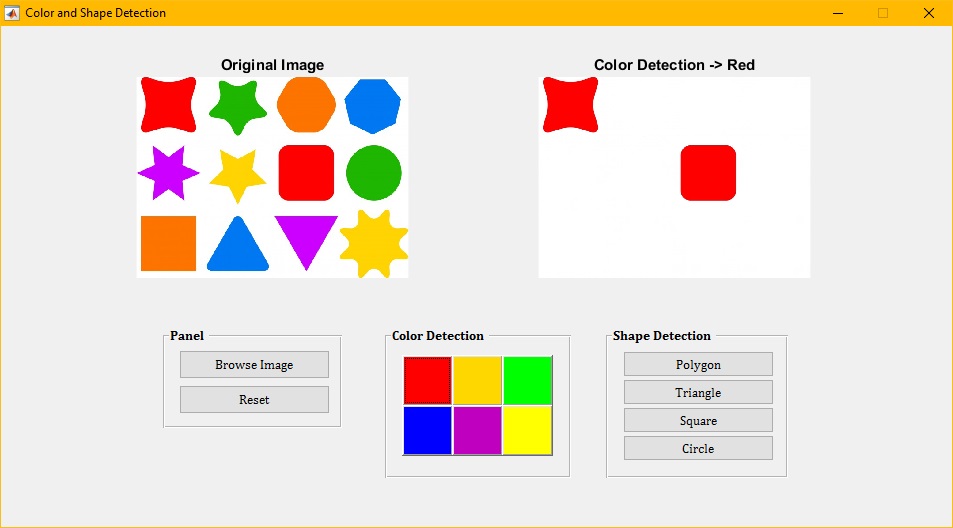The height and width of the screenshot is (528, 953).
Task: Select the Square shape detection button
Action: tap(698, 421)
